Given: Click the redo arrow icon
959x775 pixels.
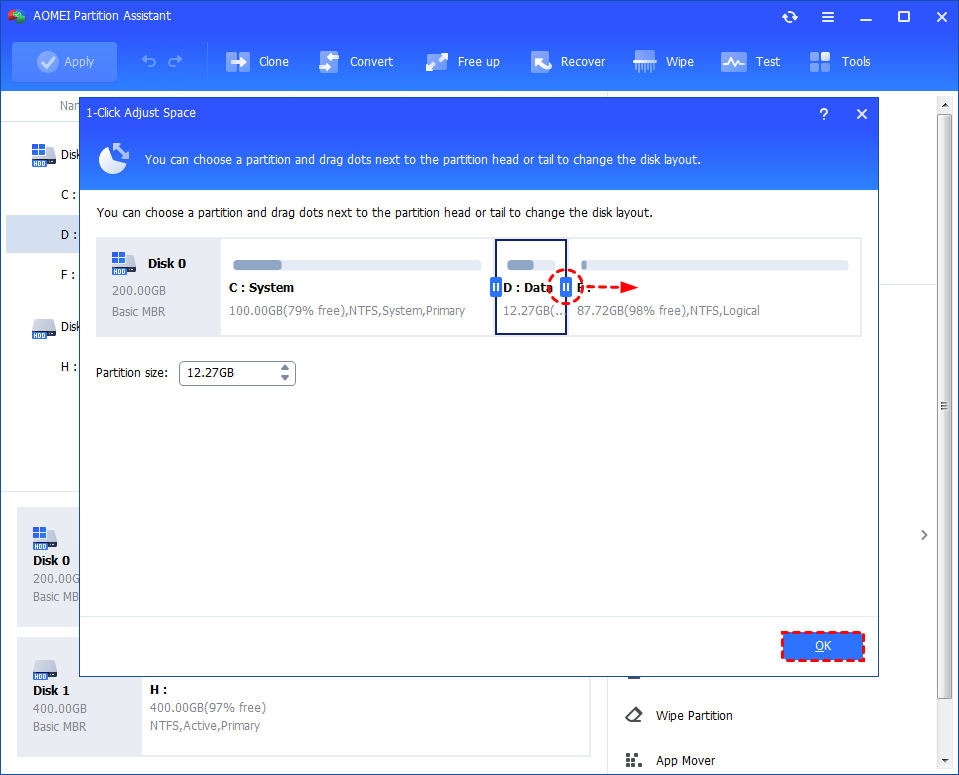Looking at the screenshot, I should point(176,61).
